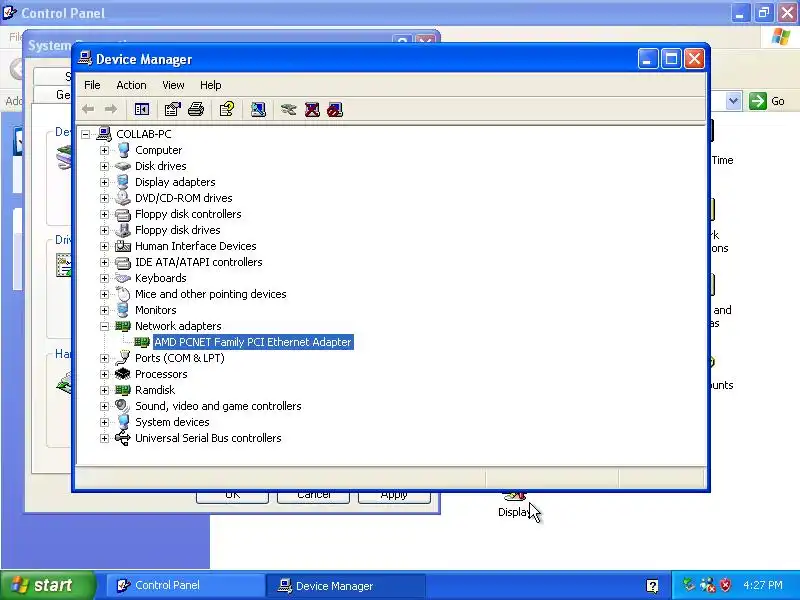
Task: Expand the Display adapters node
Action: (105, 182)
